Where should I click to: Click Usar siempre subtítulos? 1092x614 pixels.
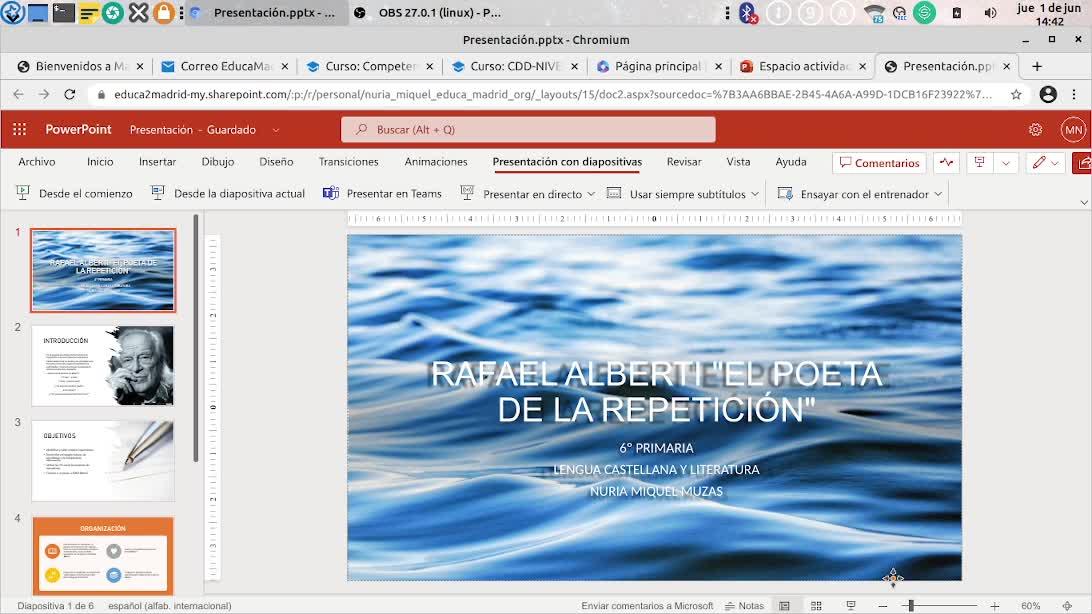676,194
